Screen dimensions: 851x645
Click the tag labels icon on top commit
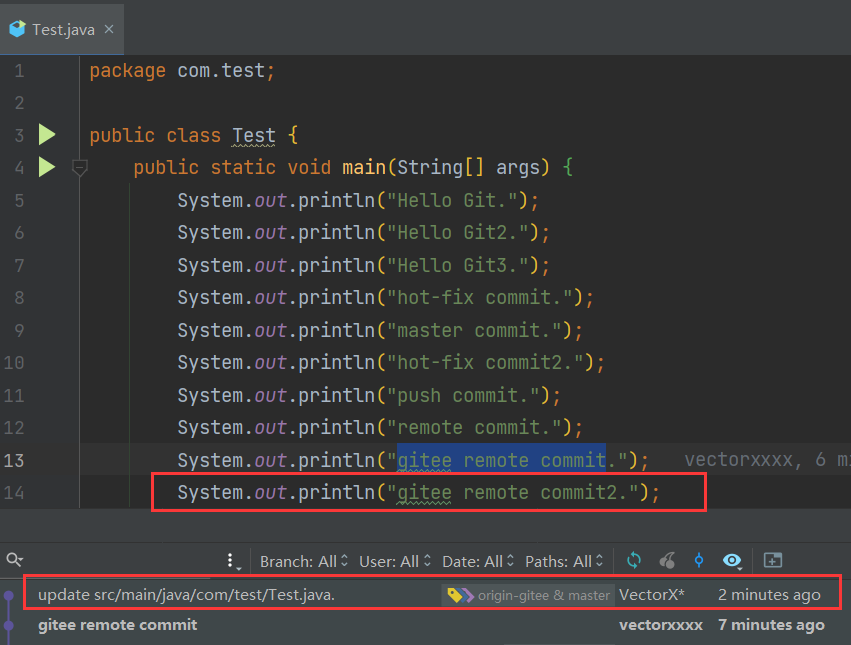tap(460, 596)
